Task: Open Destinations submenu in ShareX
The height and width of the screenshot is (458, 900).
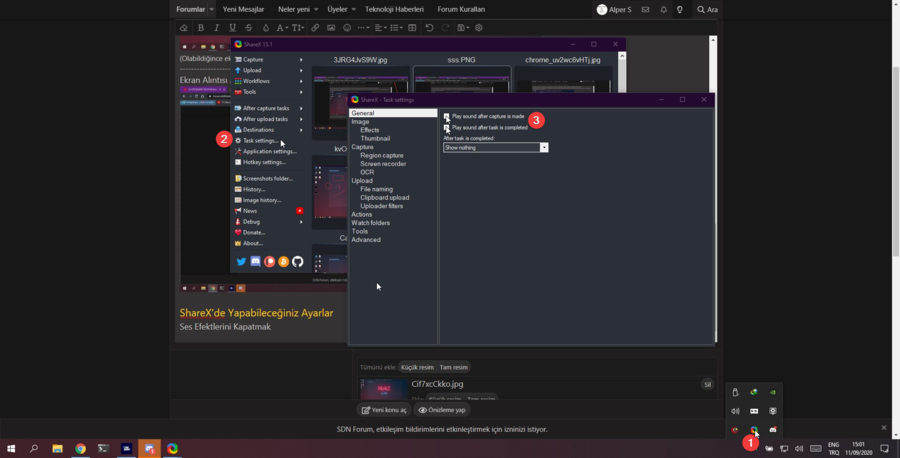Action: tap(268, 130)
